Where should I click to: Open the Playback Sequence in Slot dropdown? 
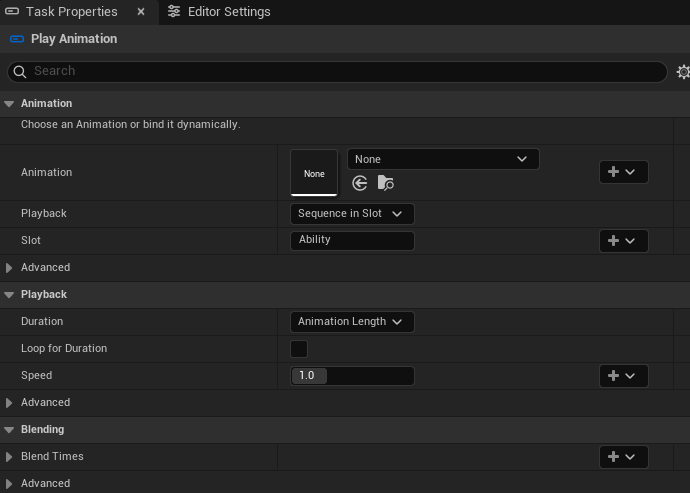click(352, 213)
